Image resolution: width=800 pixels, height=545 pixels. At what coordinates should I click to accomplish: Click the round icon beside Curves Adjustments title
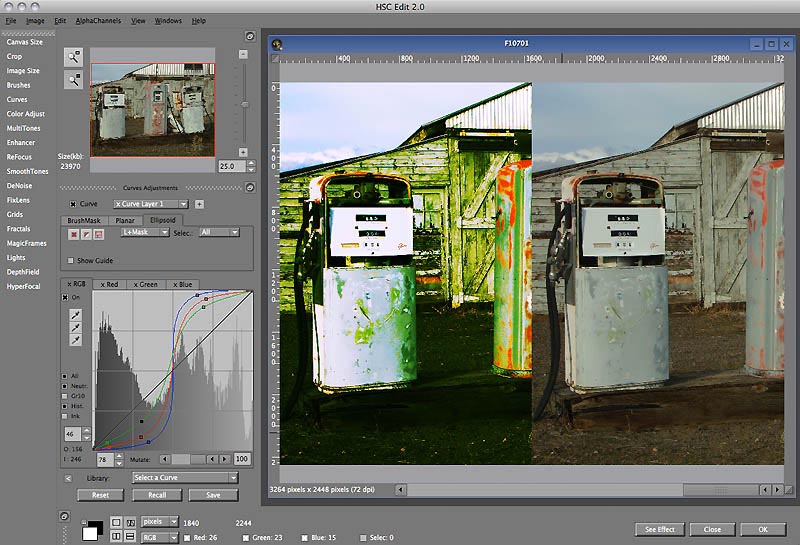click(250, 187)
